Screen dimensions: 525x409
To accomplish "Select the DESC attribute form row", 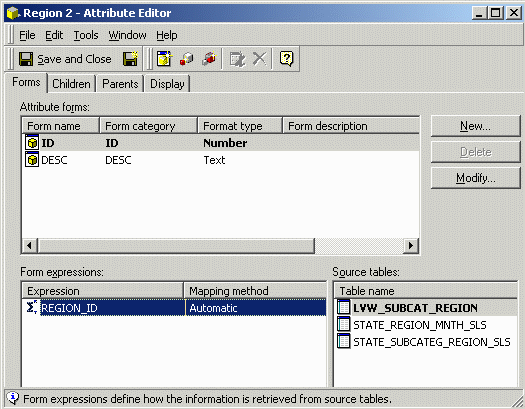I will click(220, 160).
